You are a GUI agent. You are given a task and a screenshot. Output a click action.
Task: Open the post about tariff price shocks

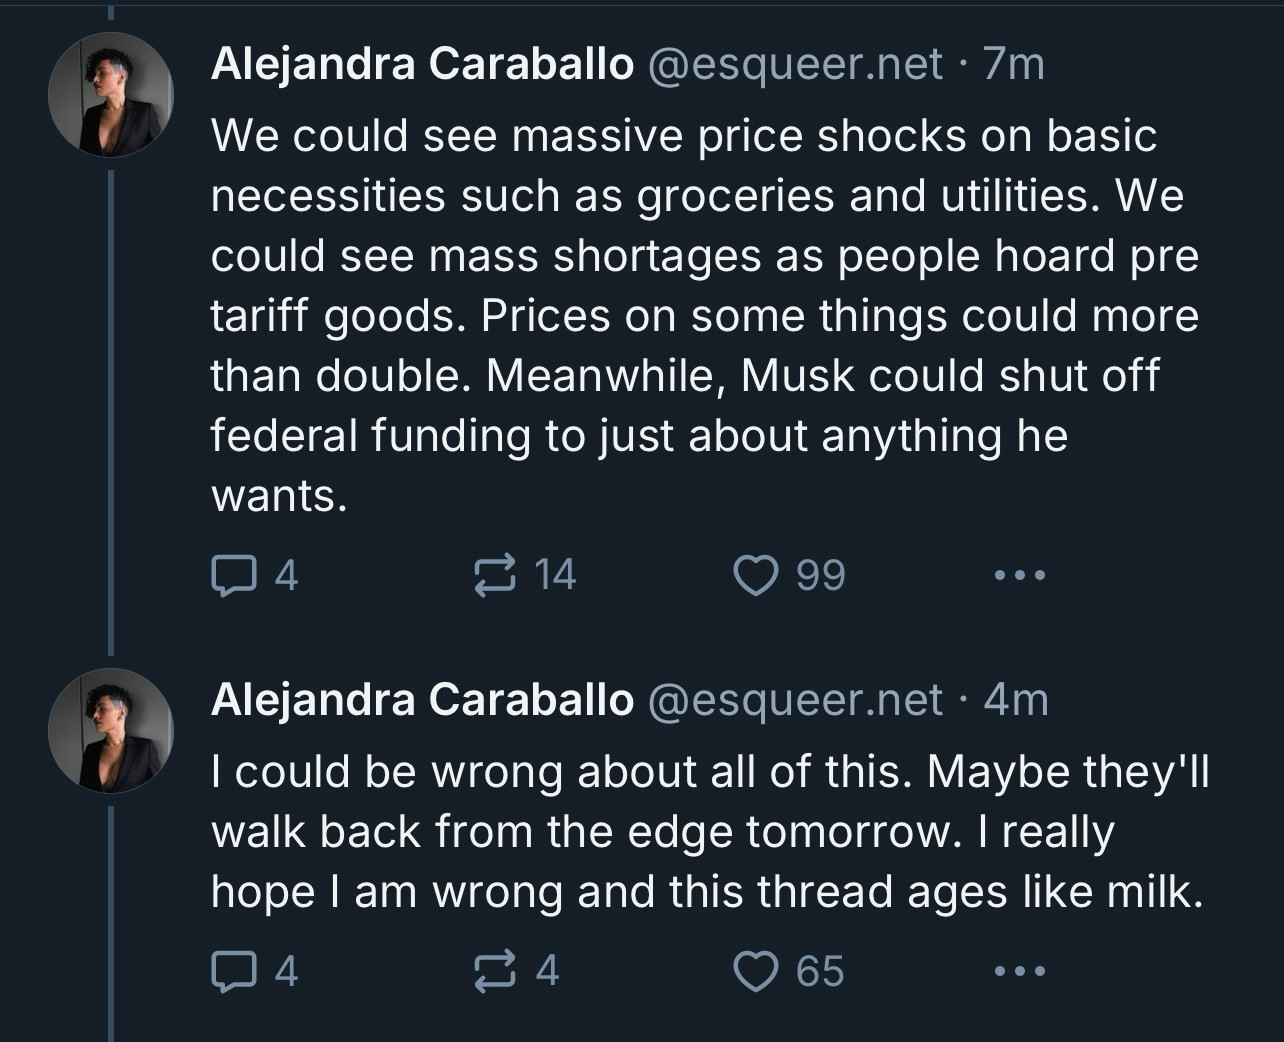click(x=705, y=316)
